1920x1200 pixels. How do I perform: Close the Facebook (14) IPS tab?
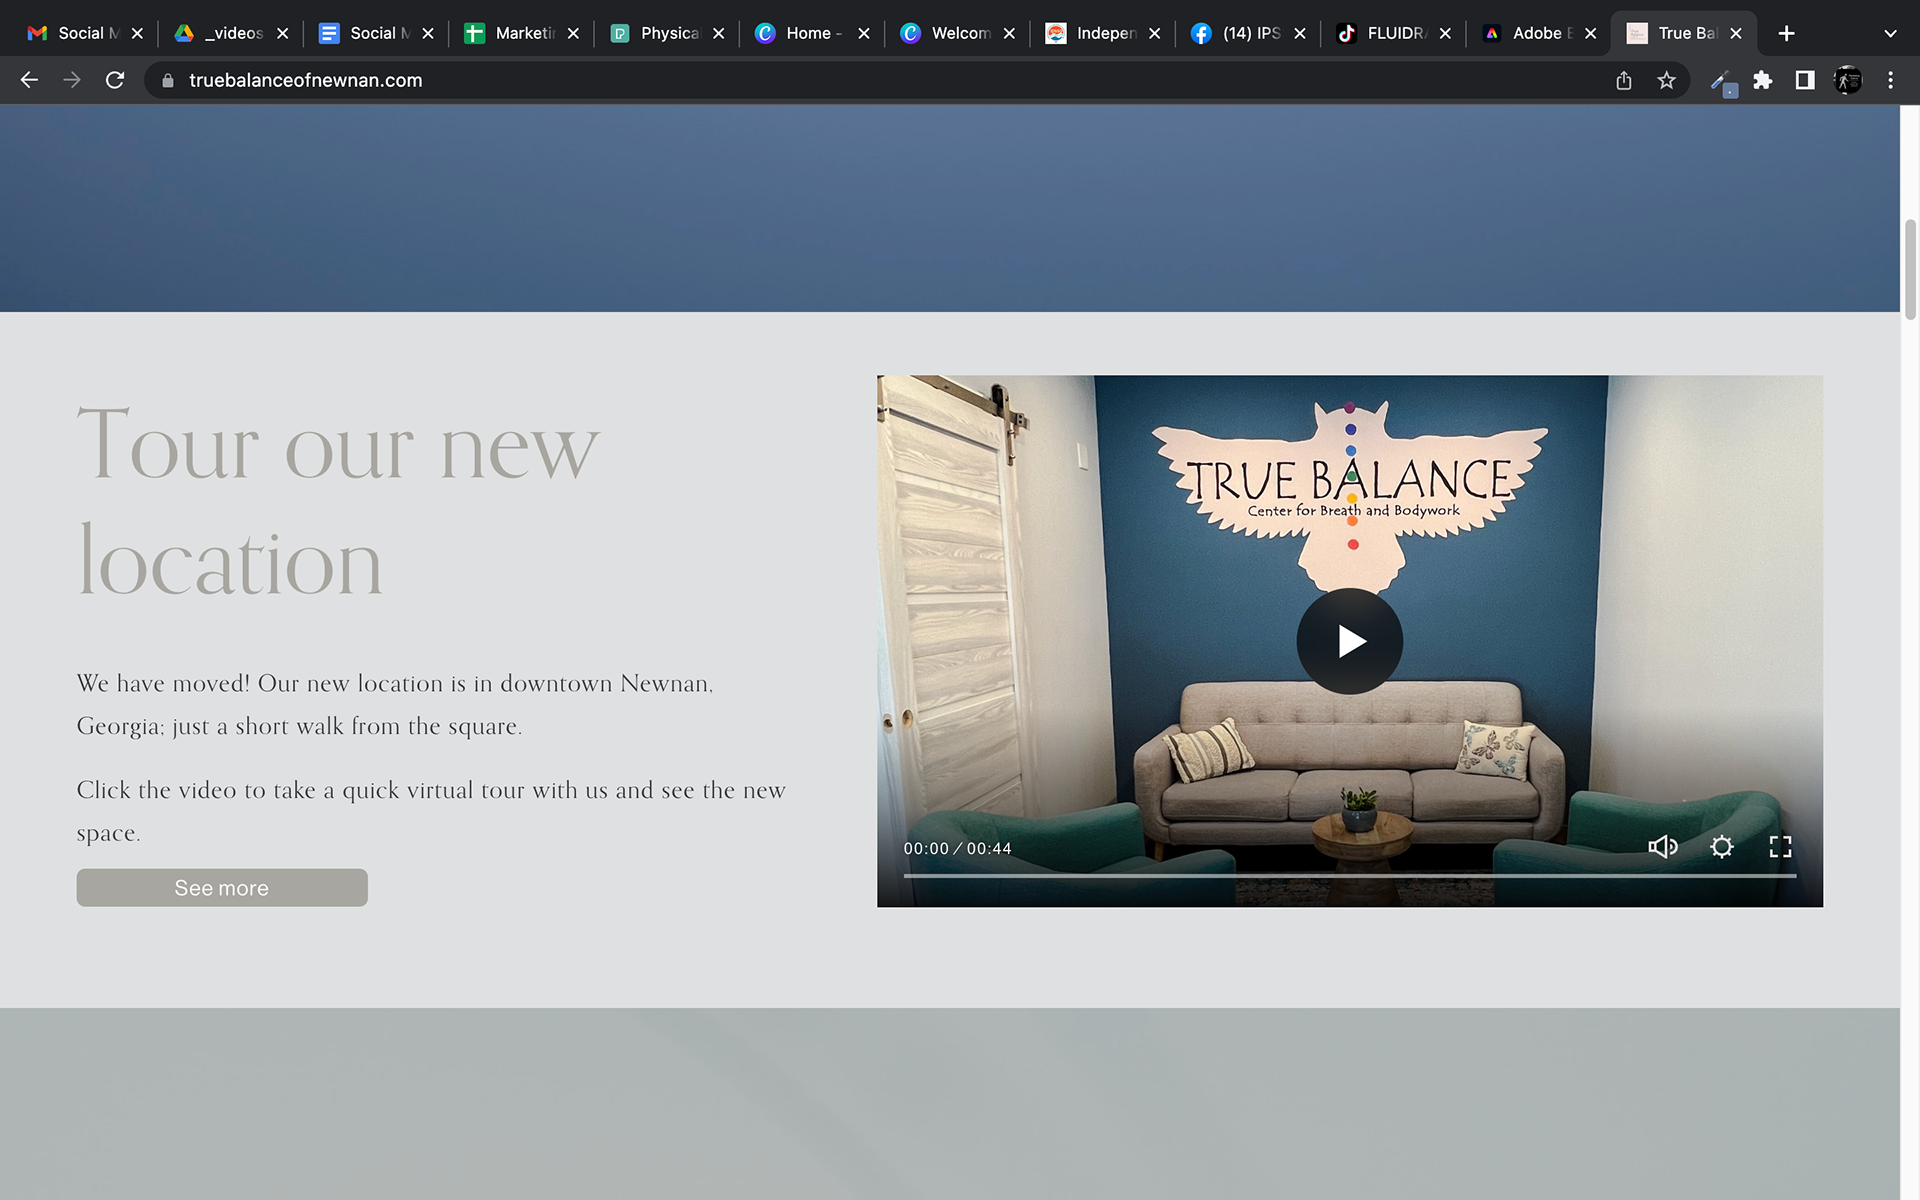1300,33
